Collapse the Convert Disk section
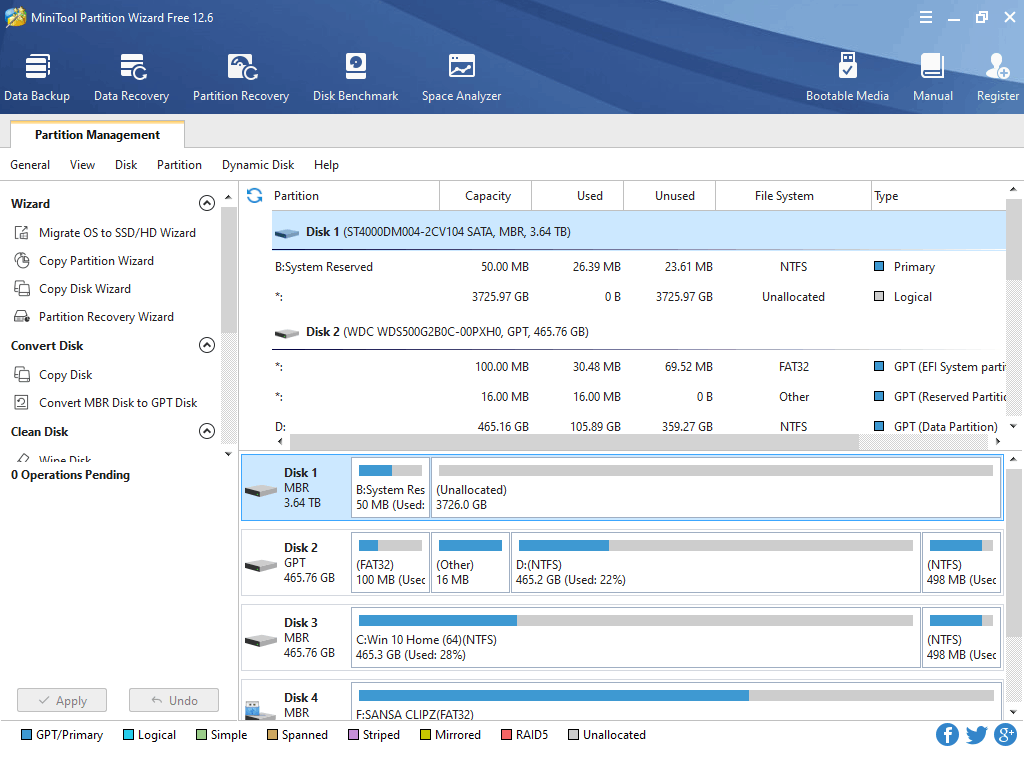1024x768 pixels. pyautogui.click(x=207, y=346)
